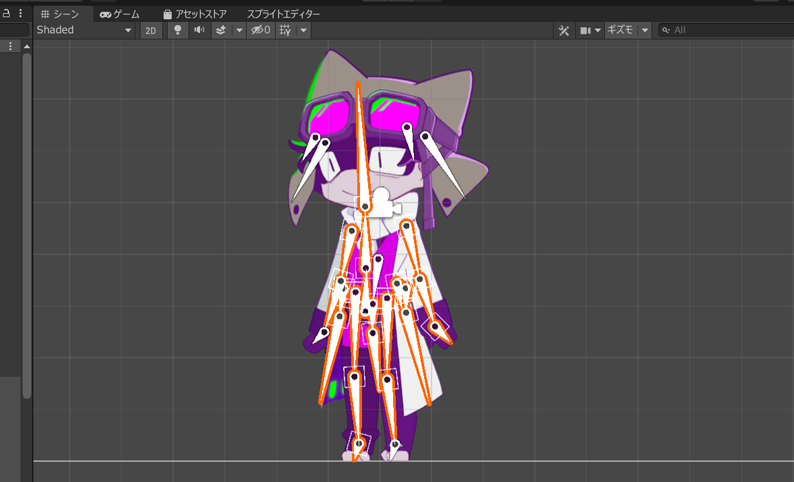Open the scene effects options dropdown arrow
Viewport: 794px width, 482px height.
pos(240,30)
